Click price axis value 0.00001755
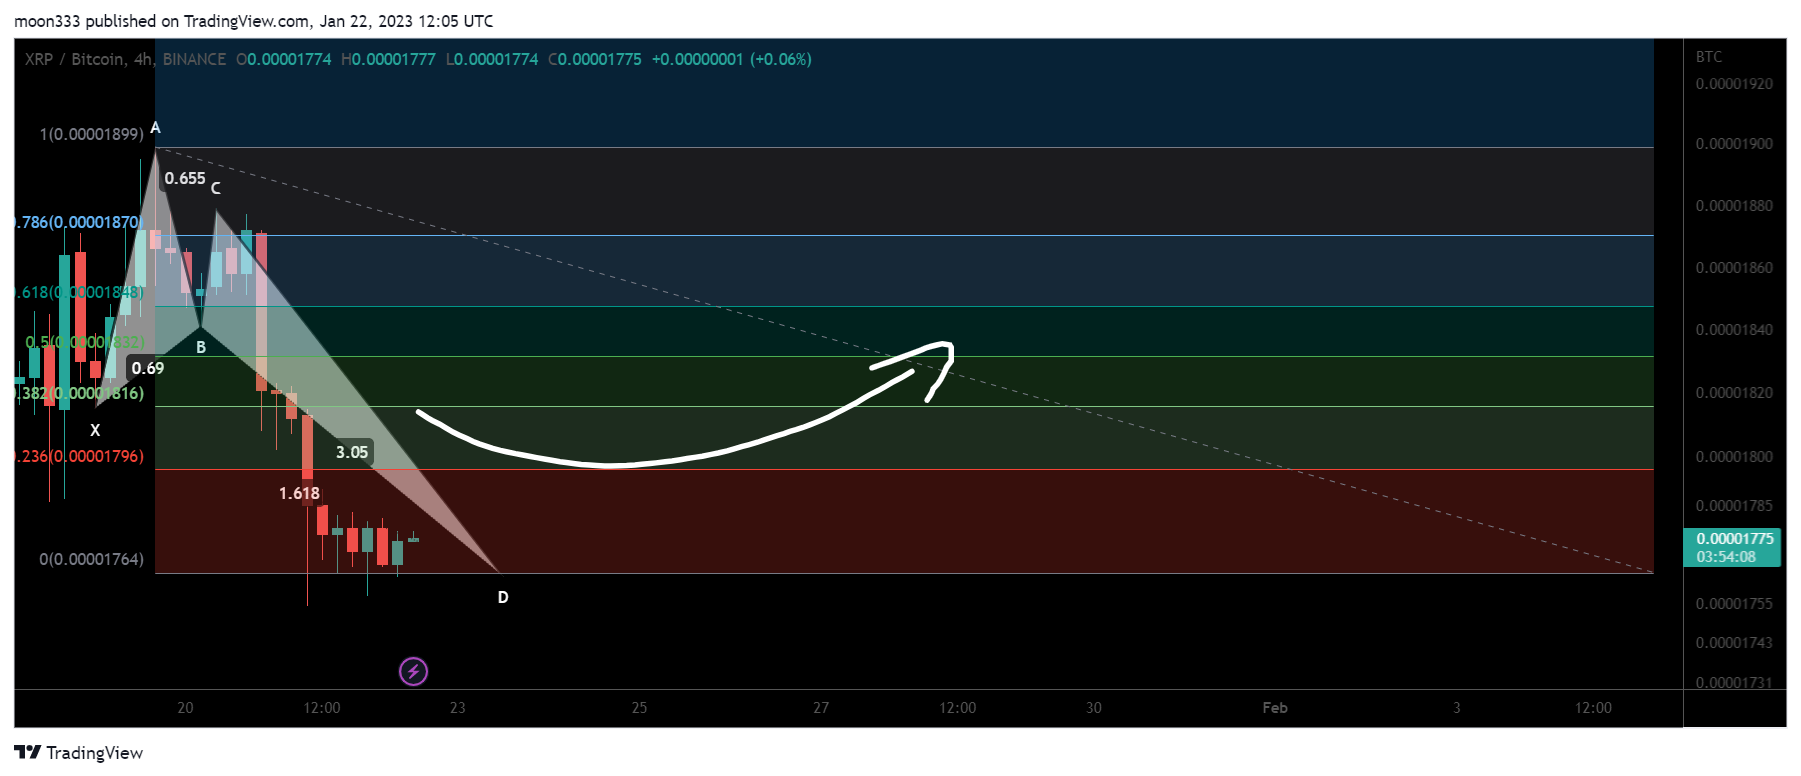Viewport: 1801px width, 776px height. click(1734, 604)
